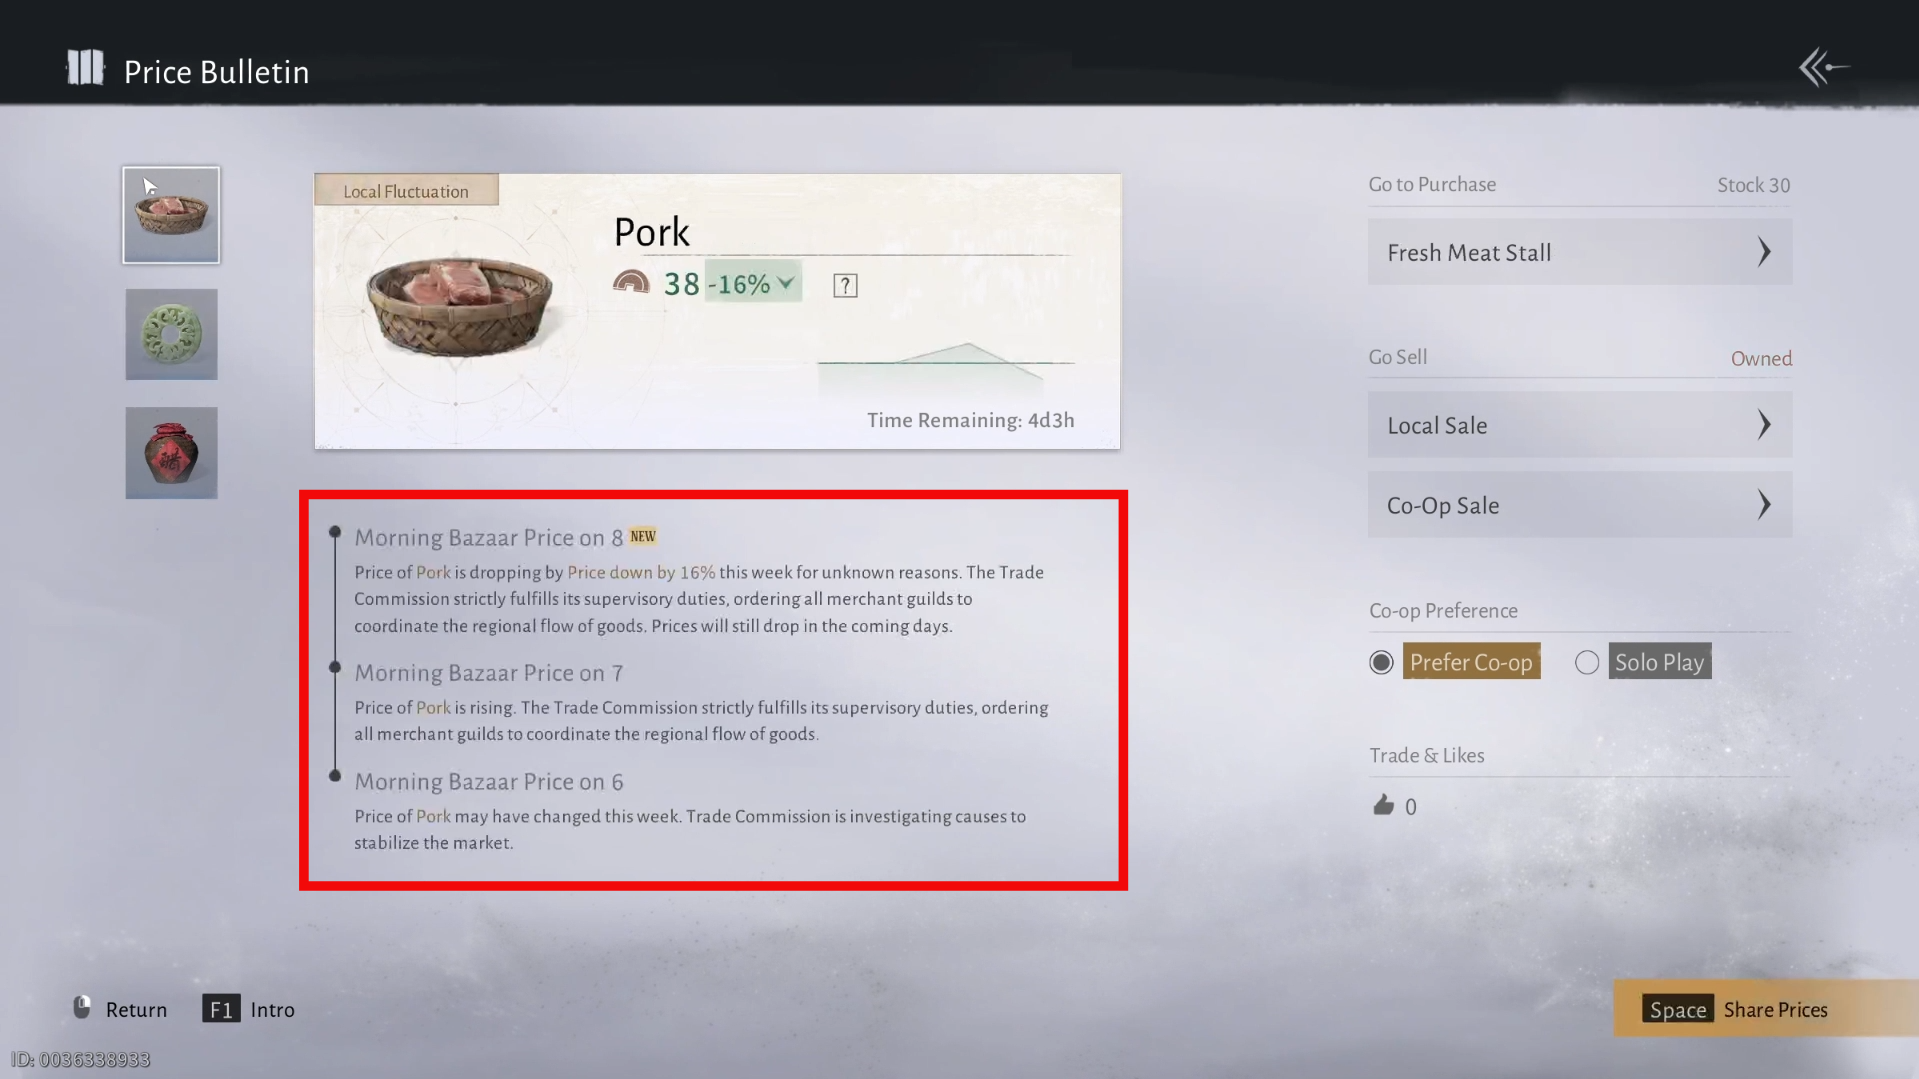Open the Local Sale arrow
This screenshot has width=1919, height=1079.
click(1764, 425)
